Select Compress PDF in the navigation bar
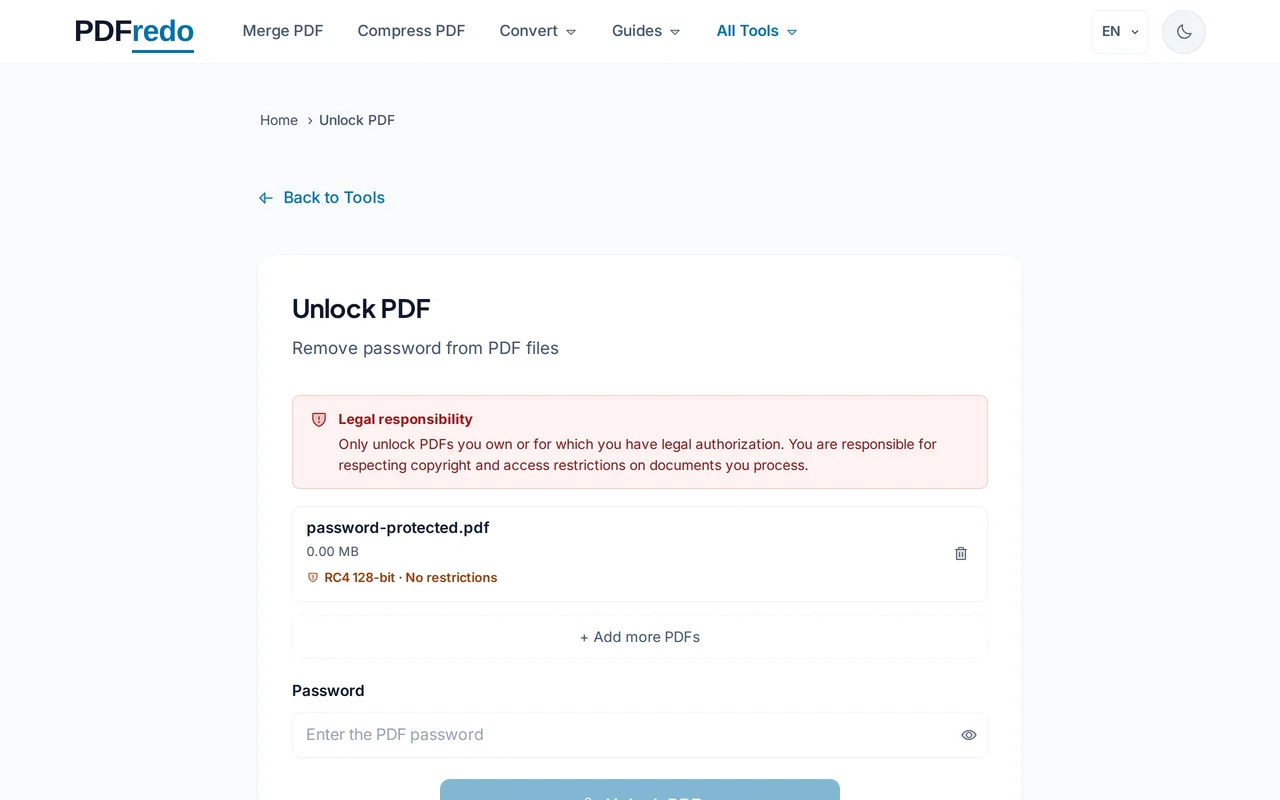This screenshot has height=800, width=1280. (411, 31)
